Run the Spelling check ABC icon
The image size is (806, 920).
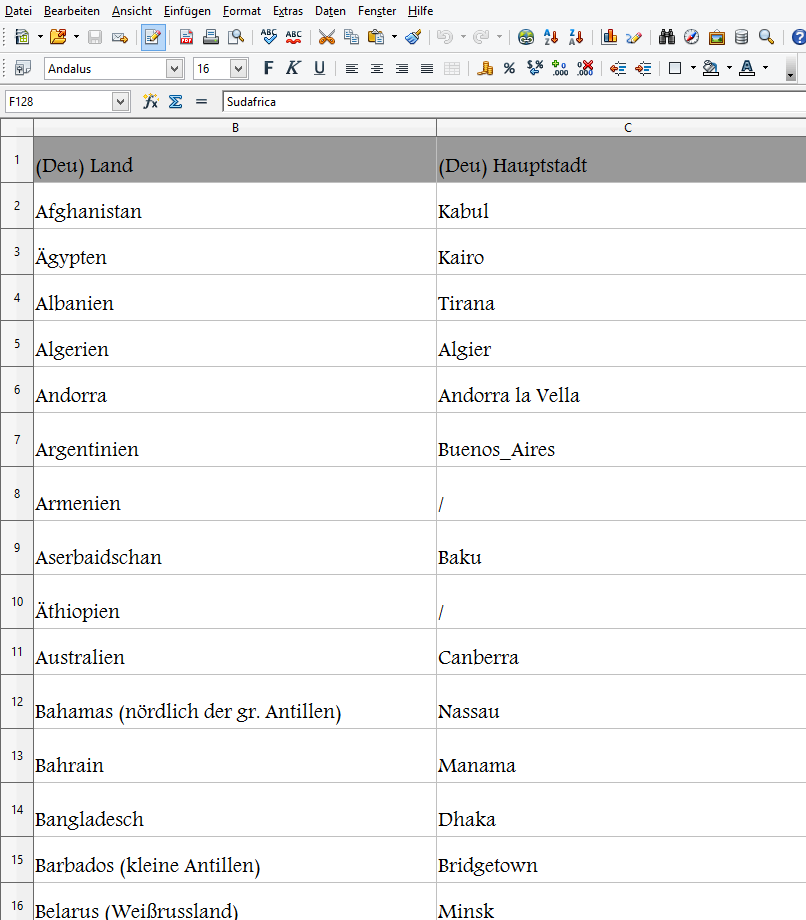(269, 37)
